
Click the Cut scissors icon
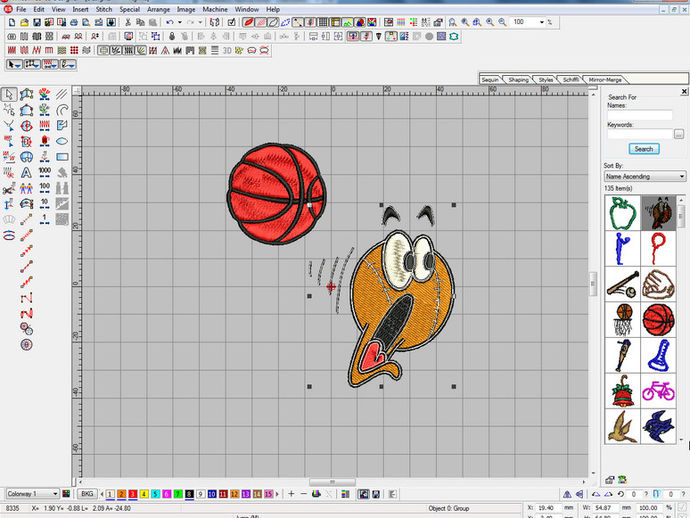pos(128,22)
